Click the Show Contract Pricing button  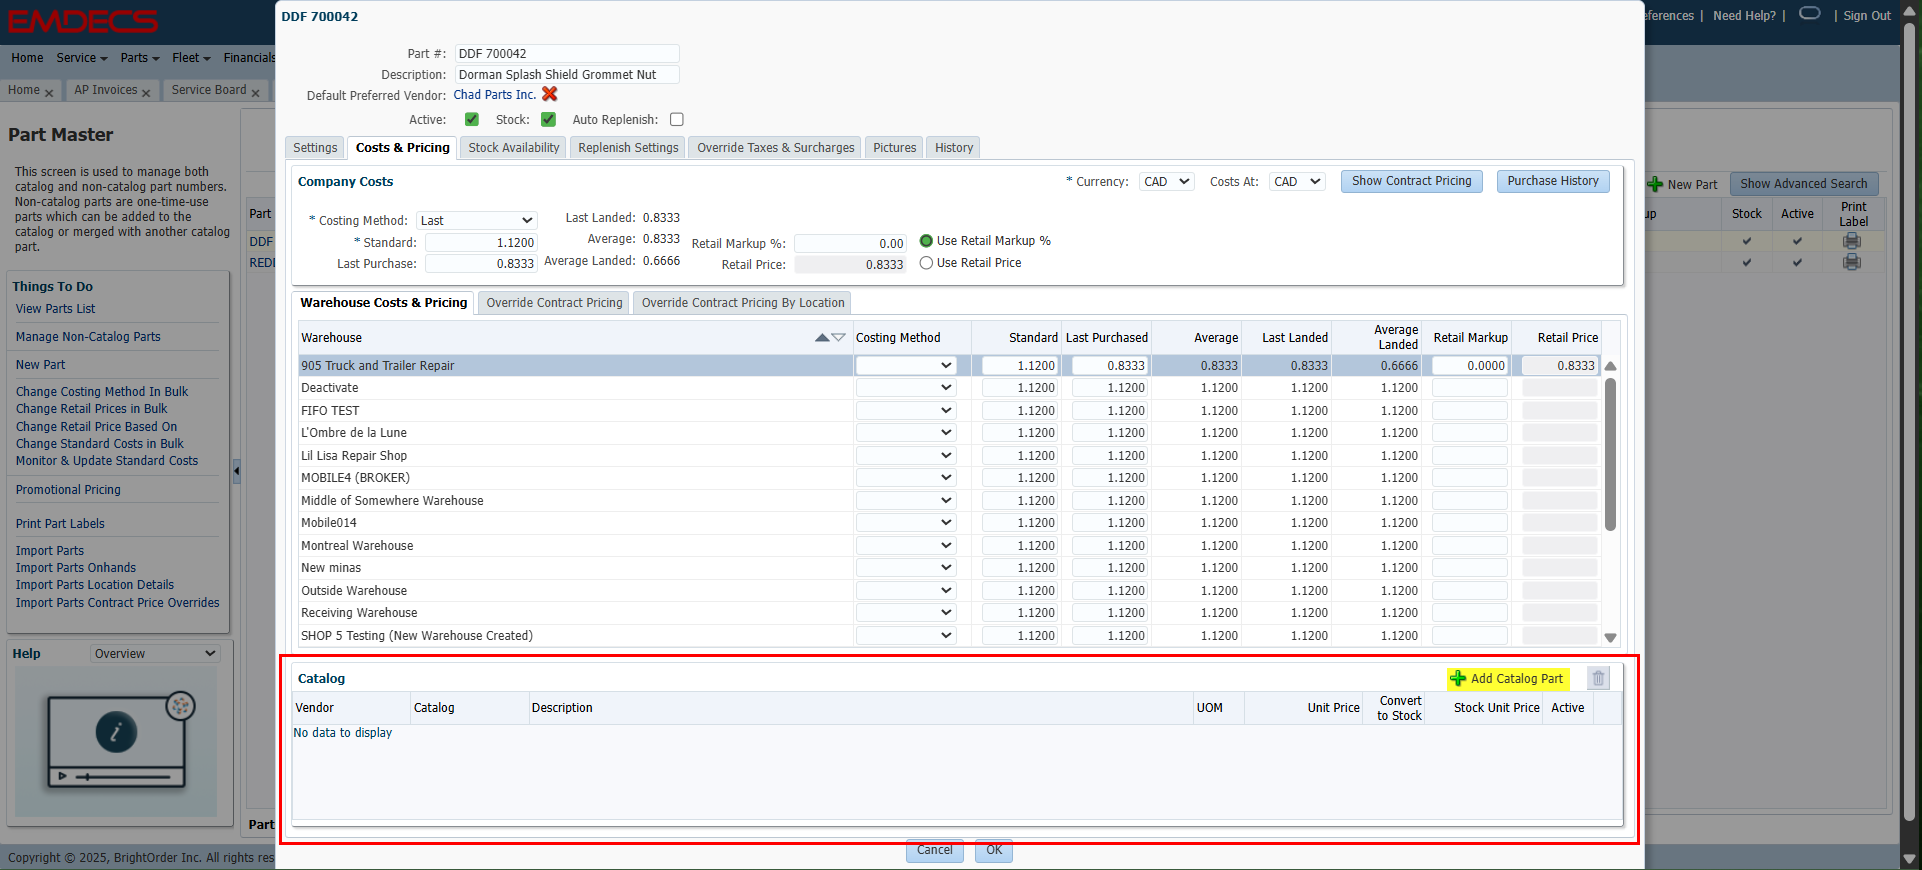(x=1411, y=181)
